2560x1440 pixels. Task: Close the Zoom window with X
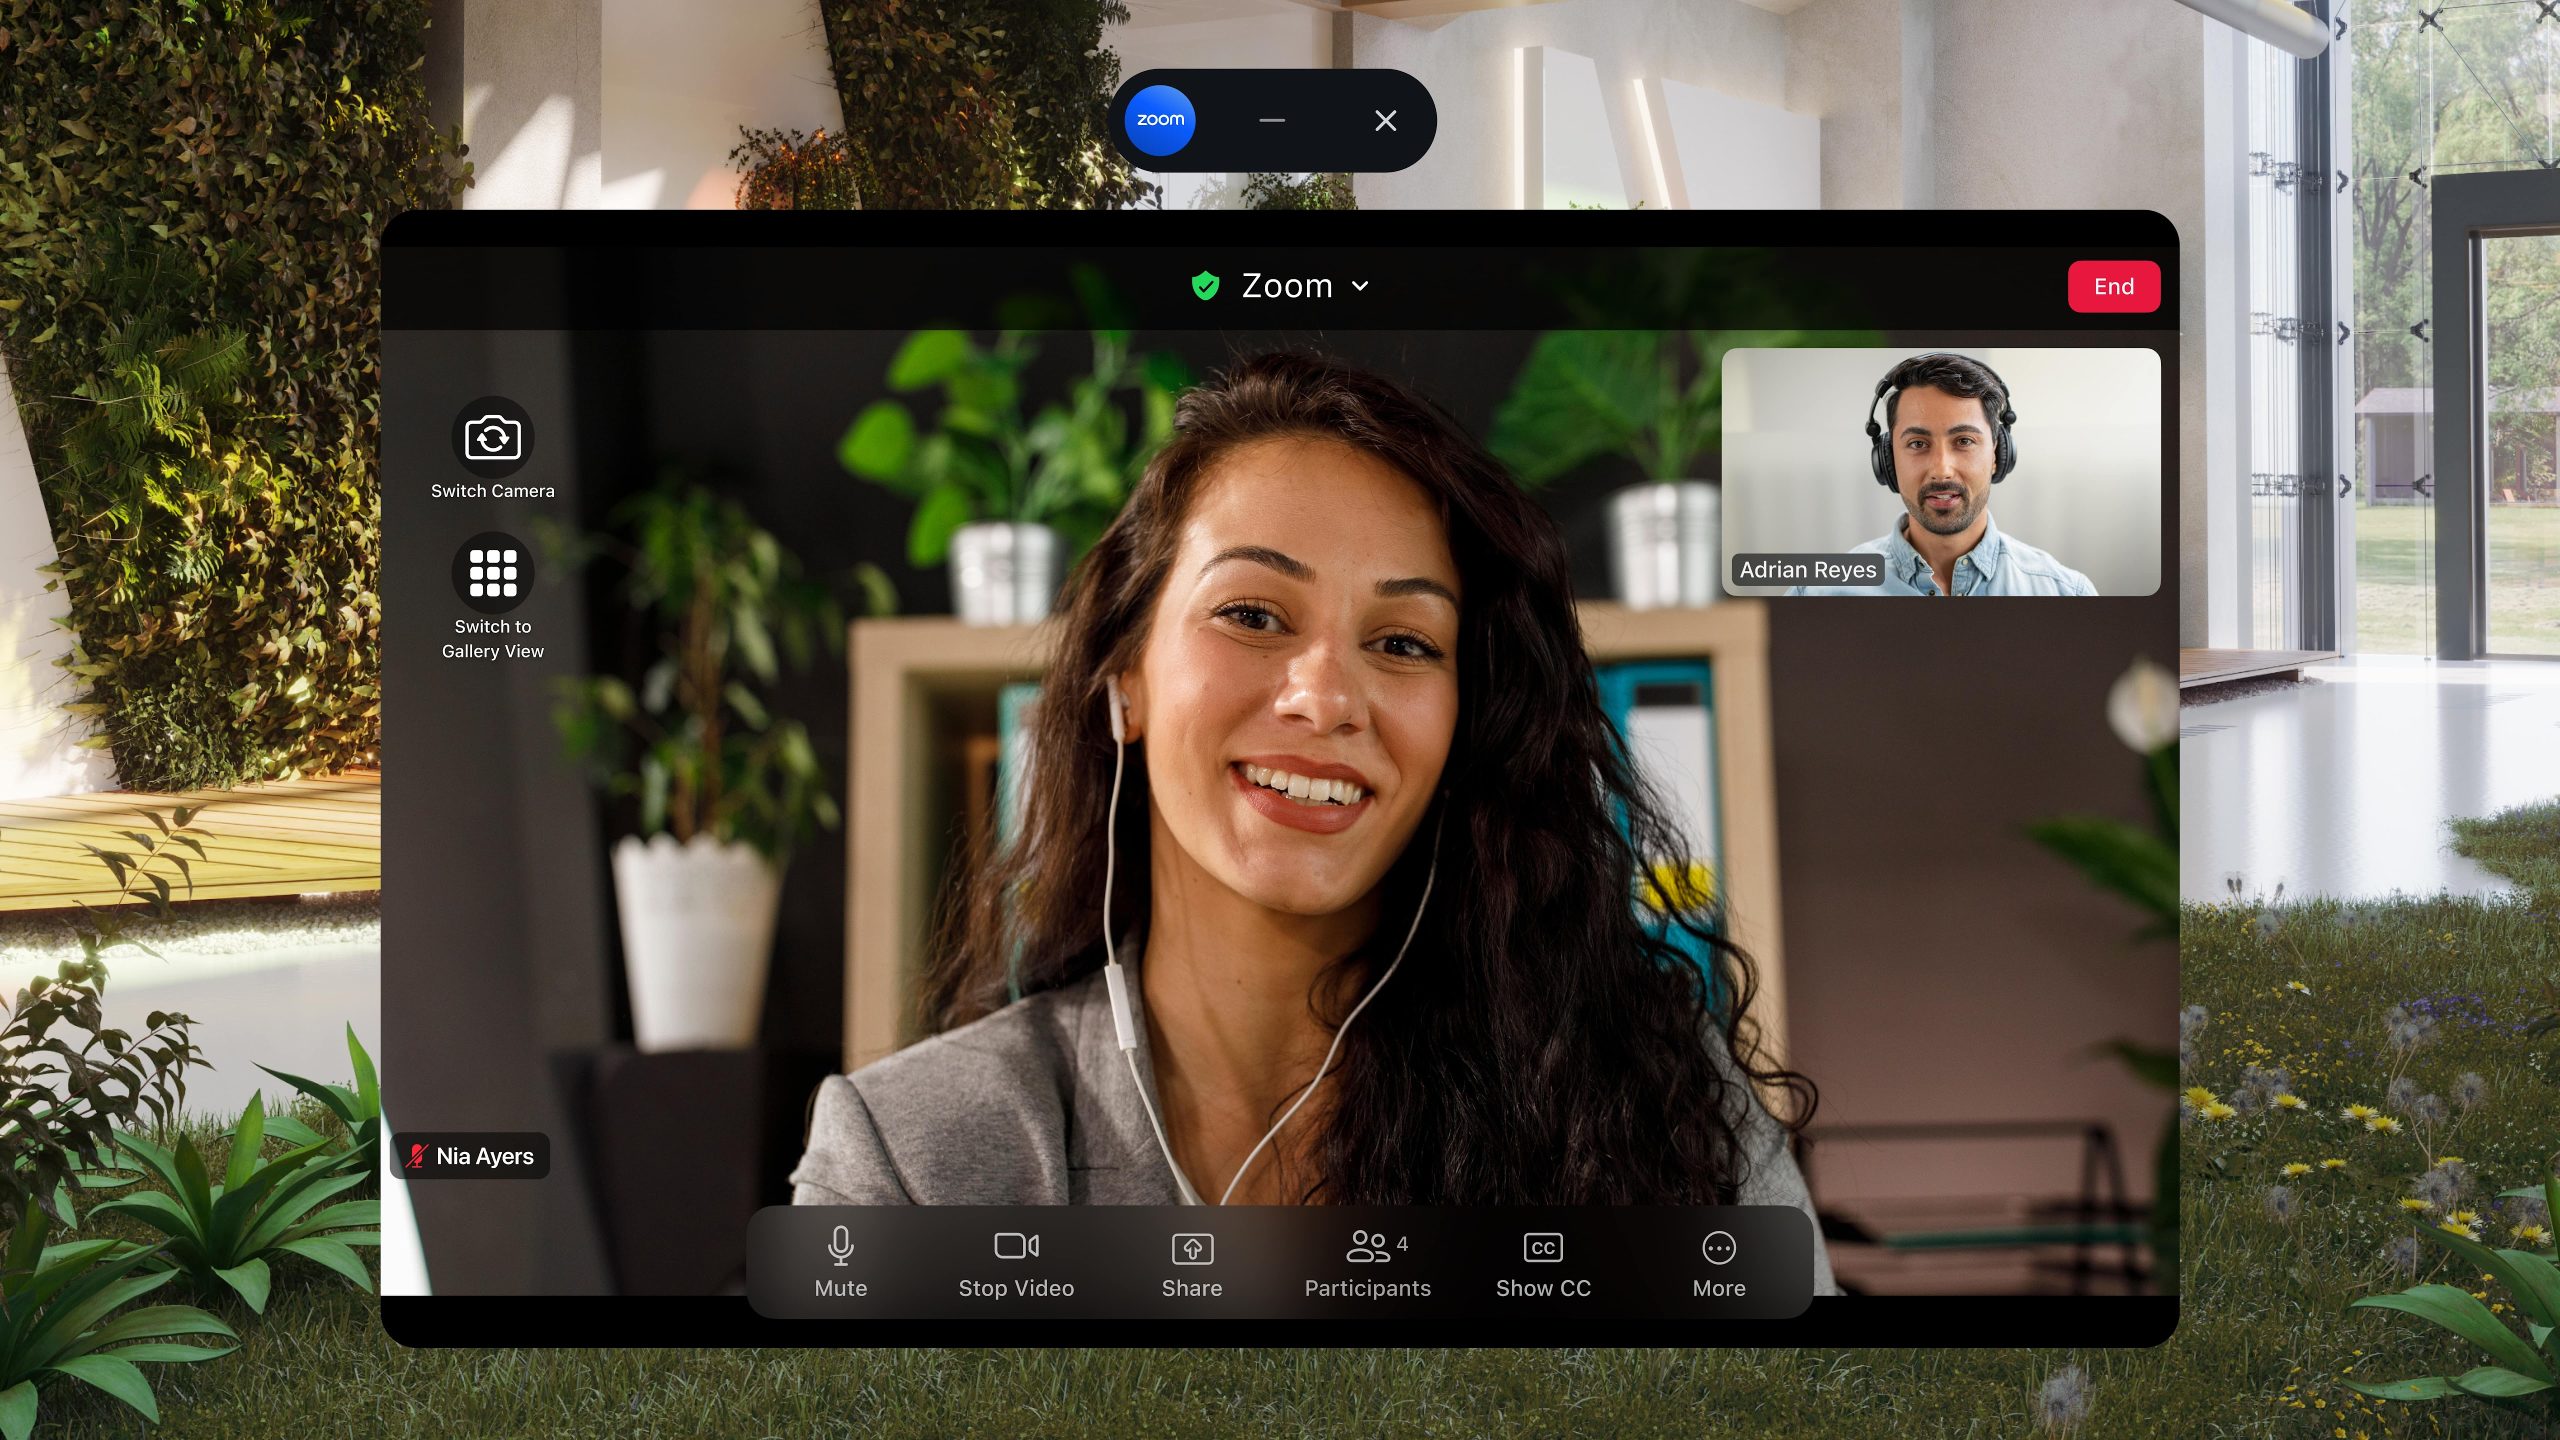[x=1385, y=120]
